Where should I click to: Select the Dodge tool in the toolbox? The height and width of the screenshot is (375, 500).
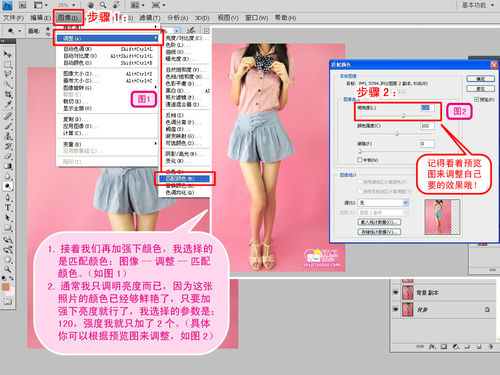(7, 186)
